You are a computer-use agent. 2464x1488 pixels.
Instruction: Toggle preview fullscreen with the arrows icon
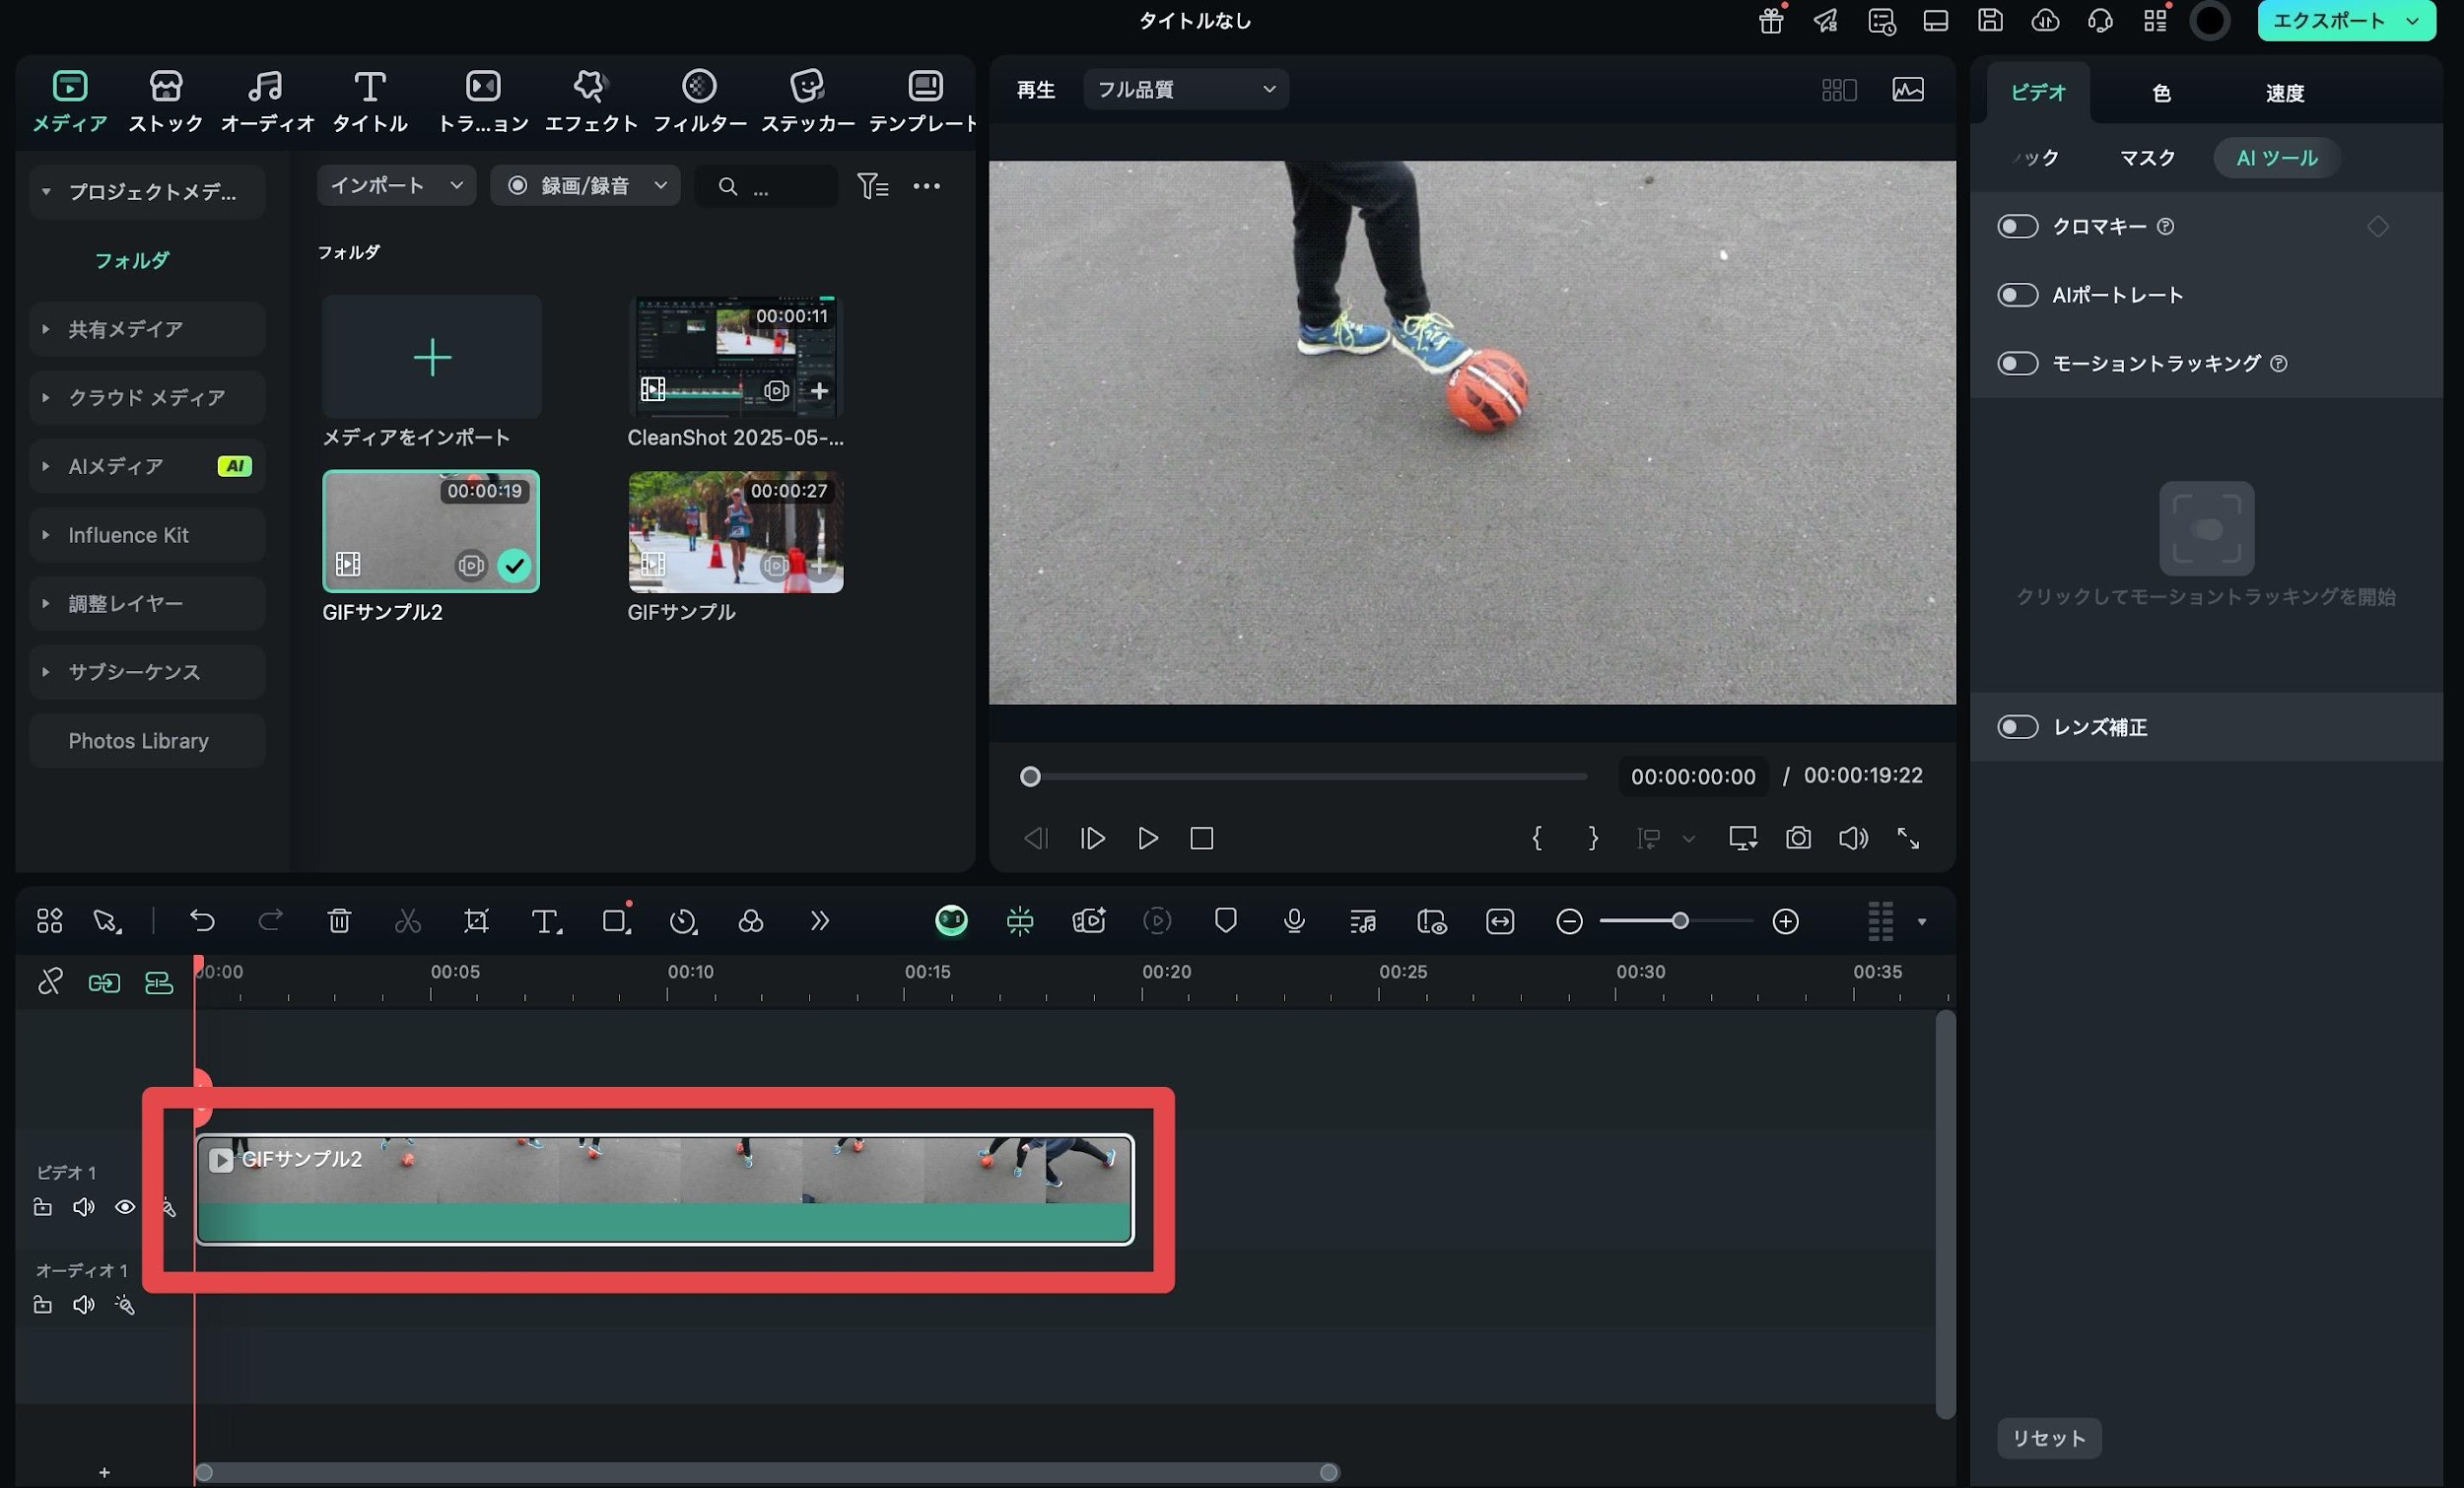coord(1908,838)
